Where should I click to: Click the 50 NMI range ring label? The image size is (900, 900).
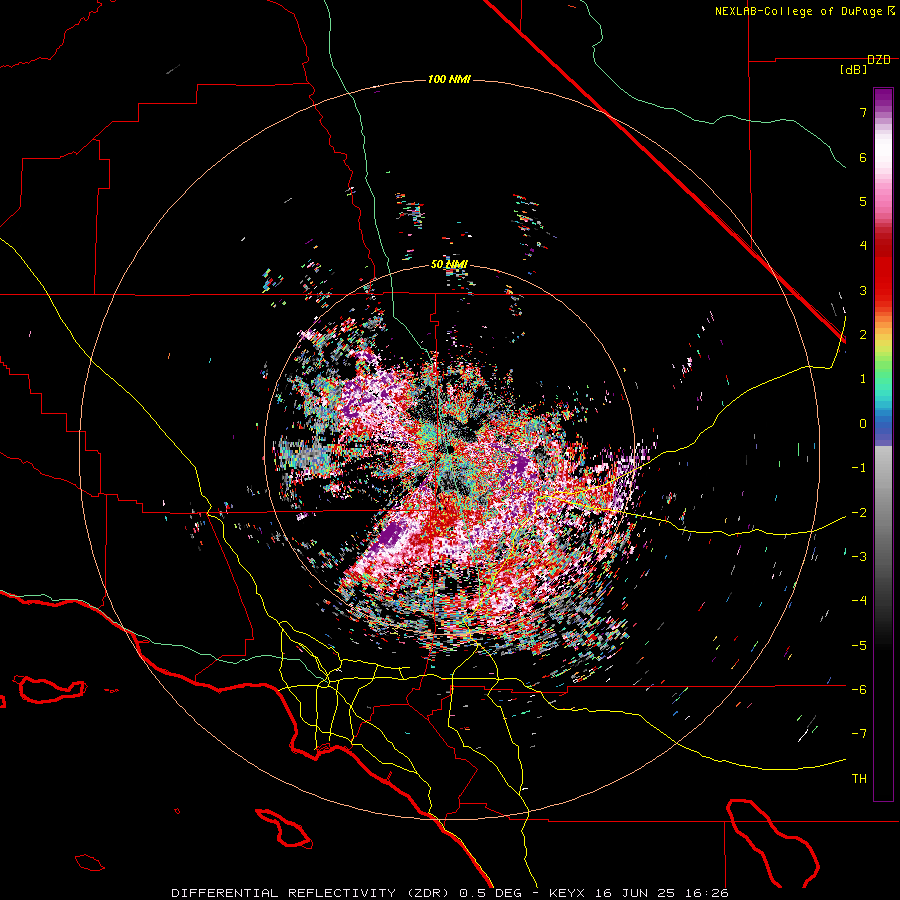pos(449,264)
